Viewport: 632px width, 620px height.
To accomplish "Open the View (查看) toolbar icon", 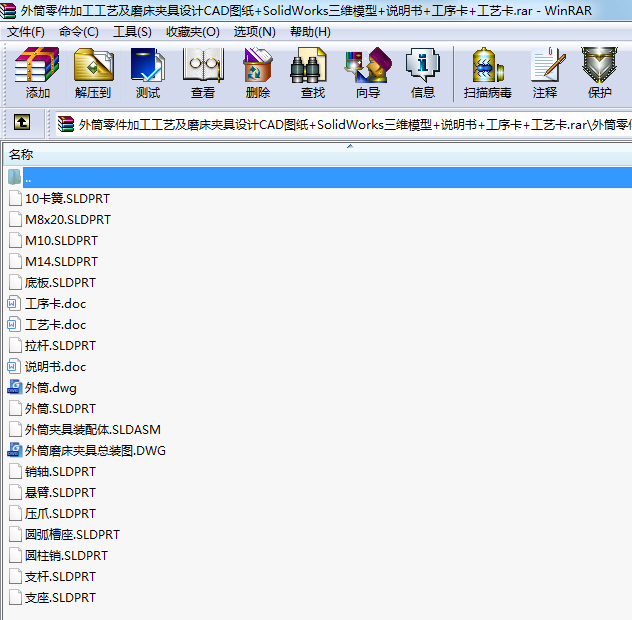I will tap(203, 65).
